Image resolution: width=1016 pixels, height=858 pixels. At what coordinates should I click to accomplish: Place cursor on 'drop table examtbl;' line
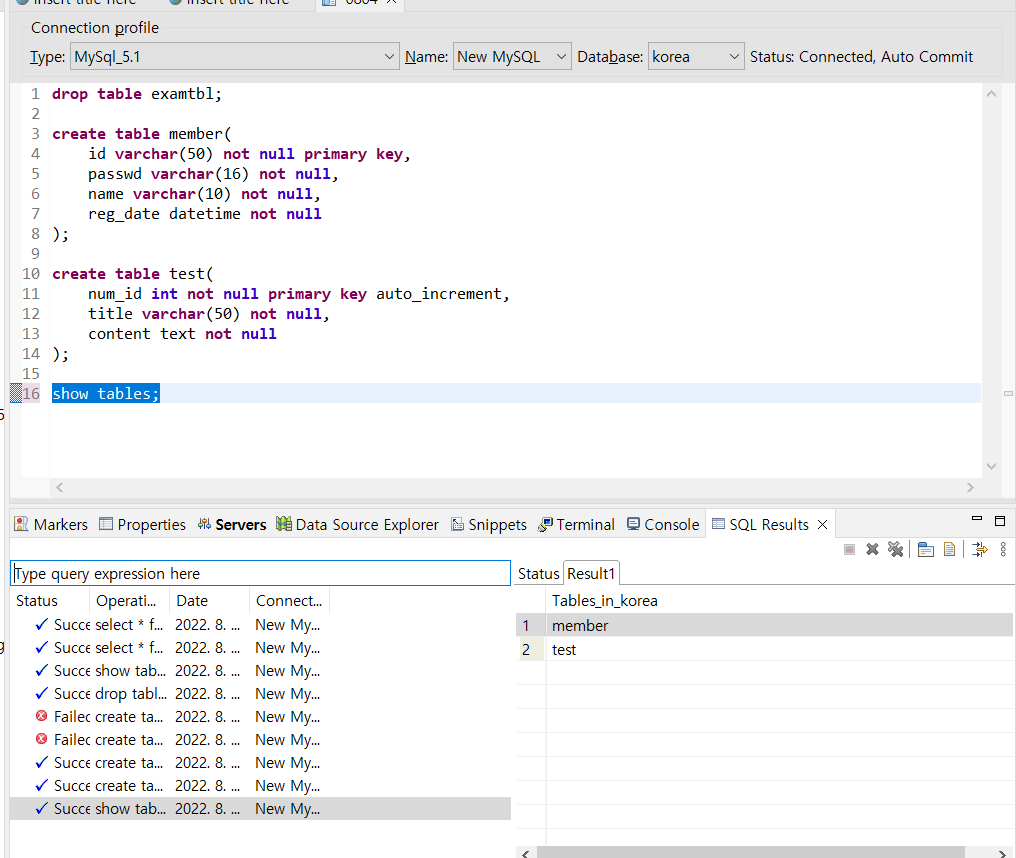click(x=137, y=94)
